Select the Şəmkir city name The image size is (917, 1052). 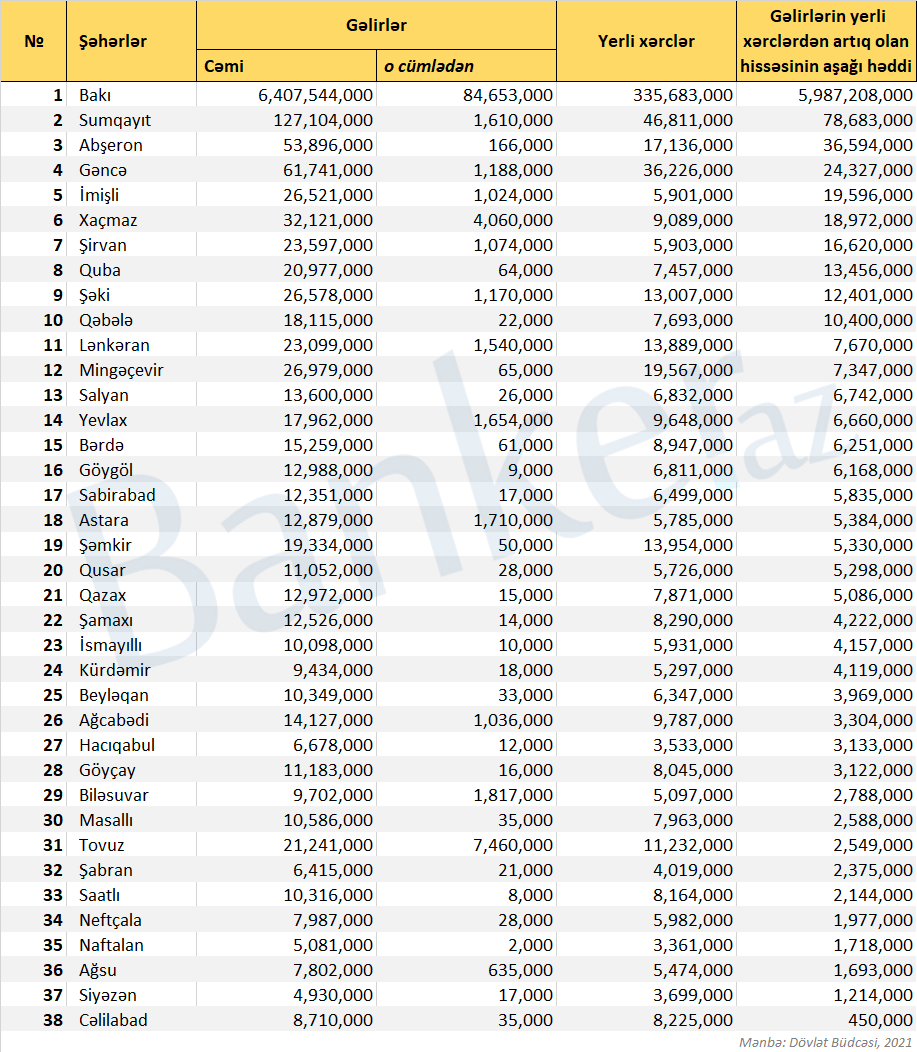click(105, 545)
